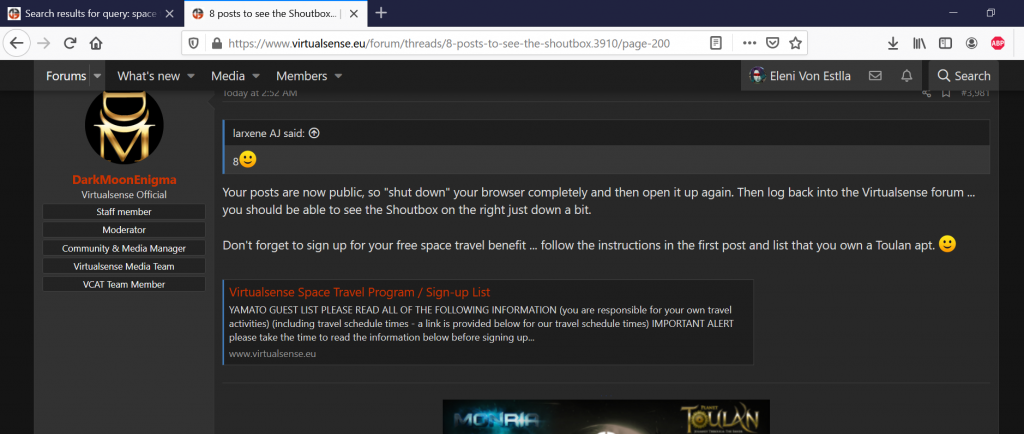Click the URL address bar

click(449, 43)
